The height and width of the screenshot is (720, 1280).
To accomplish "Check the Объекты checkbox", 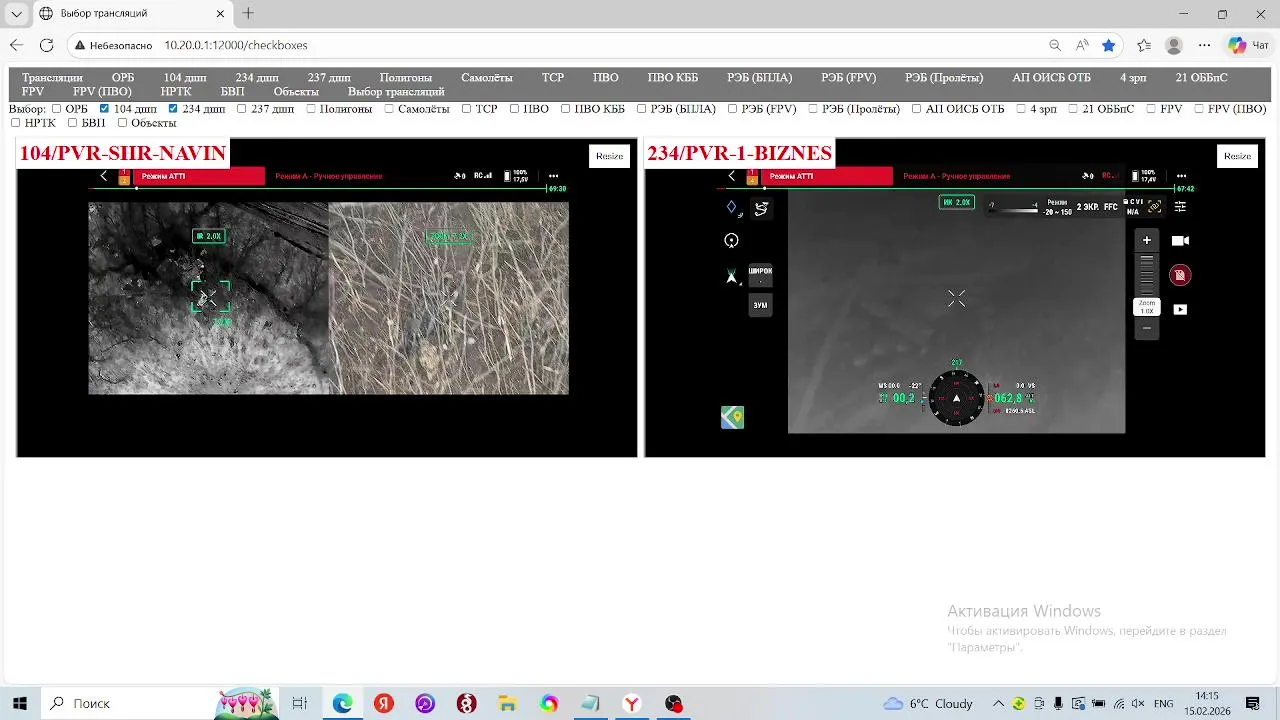I will [x=122, y=123].
